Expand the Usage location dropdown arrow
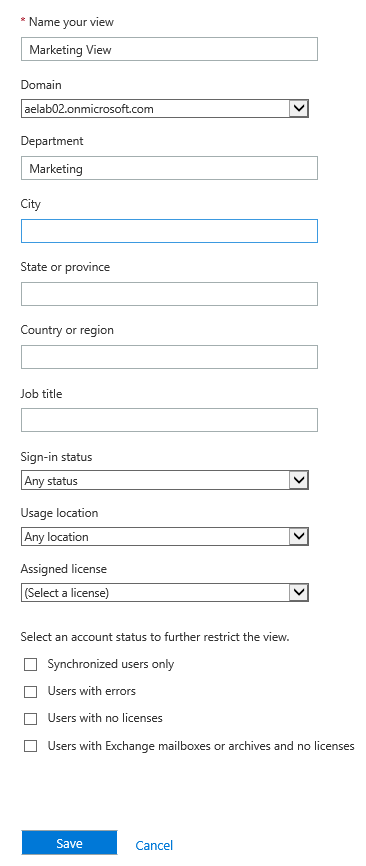The image size is (366, 866). pos(299,536)
